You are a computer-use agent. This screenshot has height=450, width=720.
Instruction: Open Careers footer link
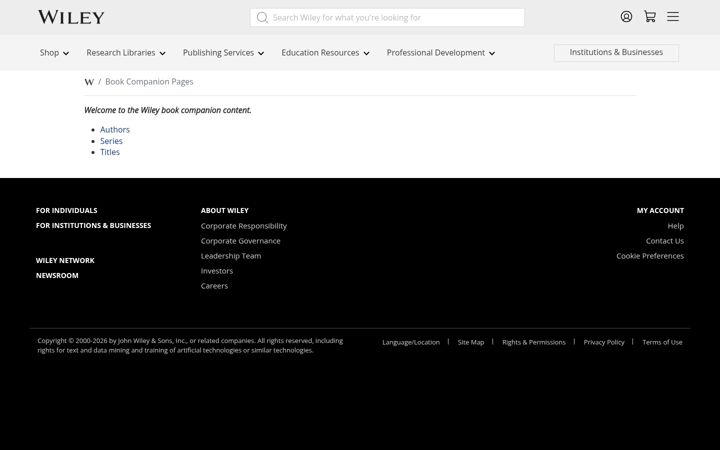[214, 286]
